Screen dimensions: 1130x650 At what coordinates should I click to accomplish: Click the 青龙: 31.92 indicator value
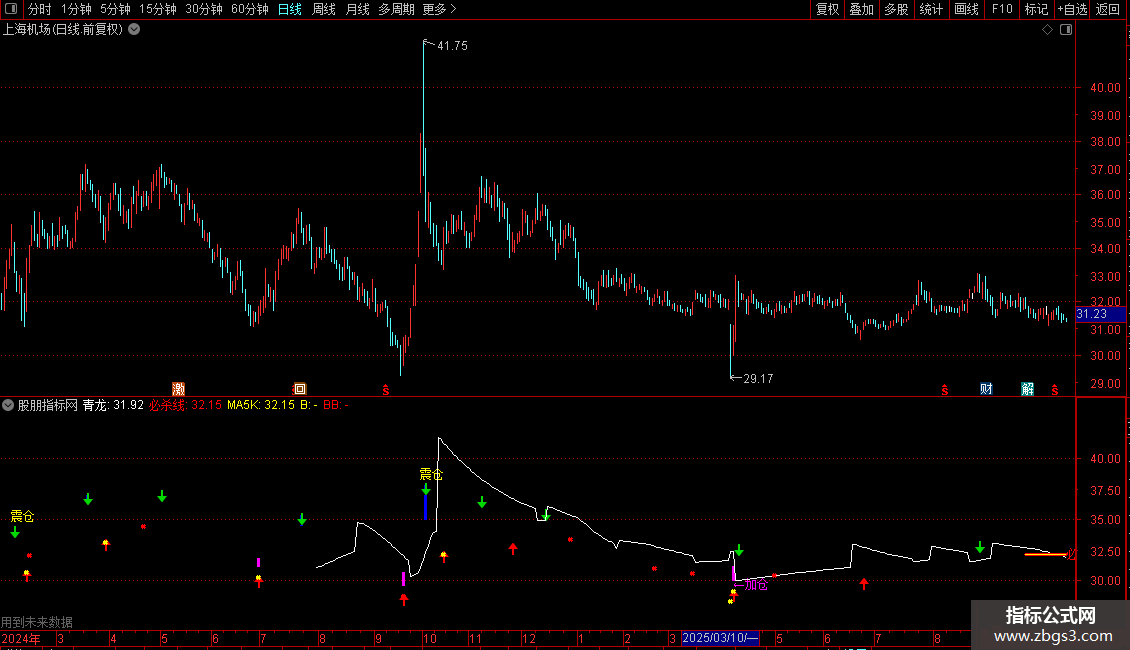pyautogui.click(x=113, y=405)
